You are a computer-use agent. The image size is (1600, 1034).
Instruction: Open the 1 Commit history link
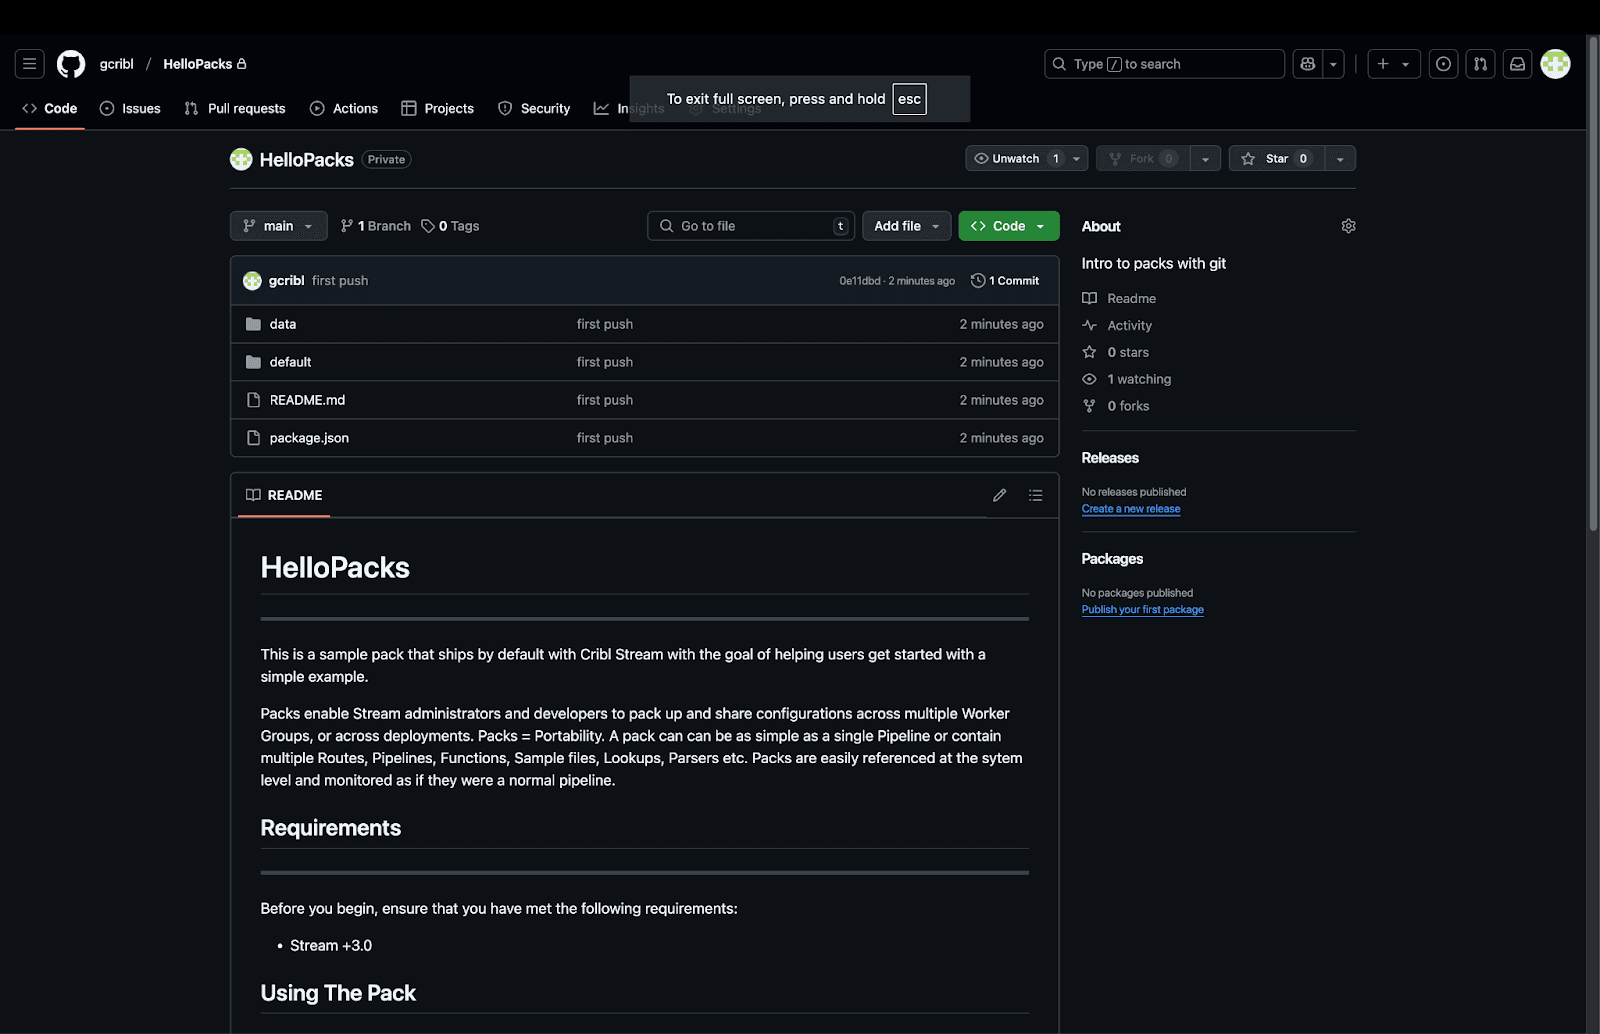(1005, 281)
